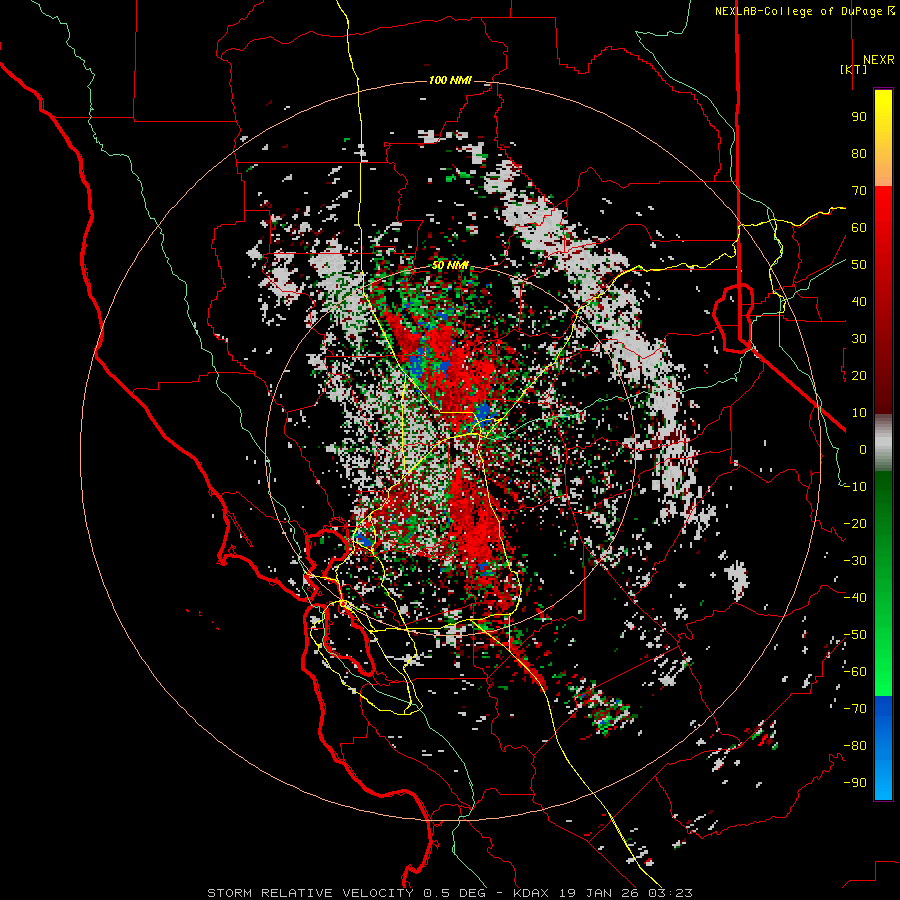Click the -40 value on velocity scale
900x900 pixels.
[855, 598]
